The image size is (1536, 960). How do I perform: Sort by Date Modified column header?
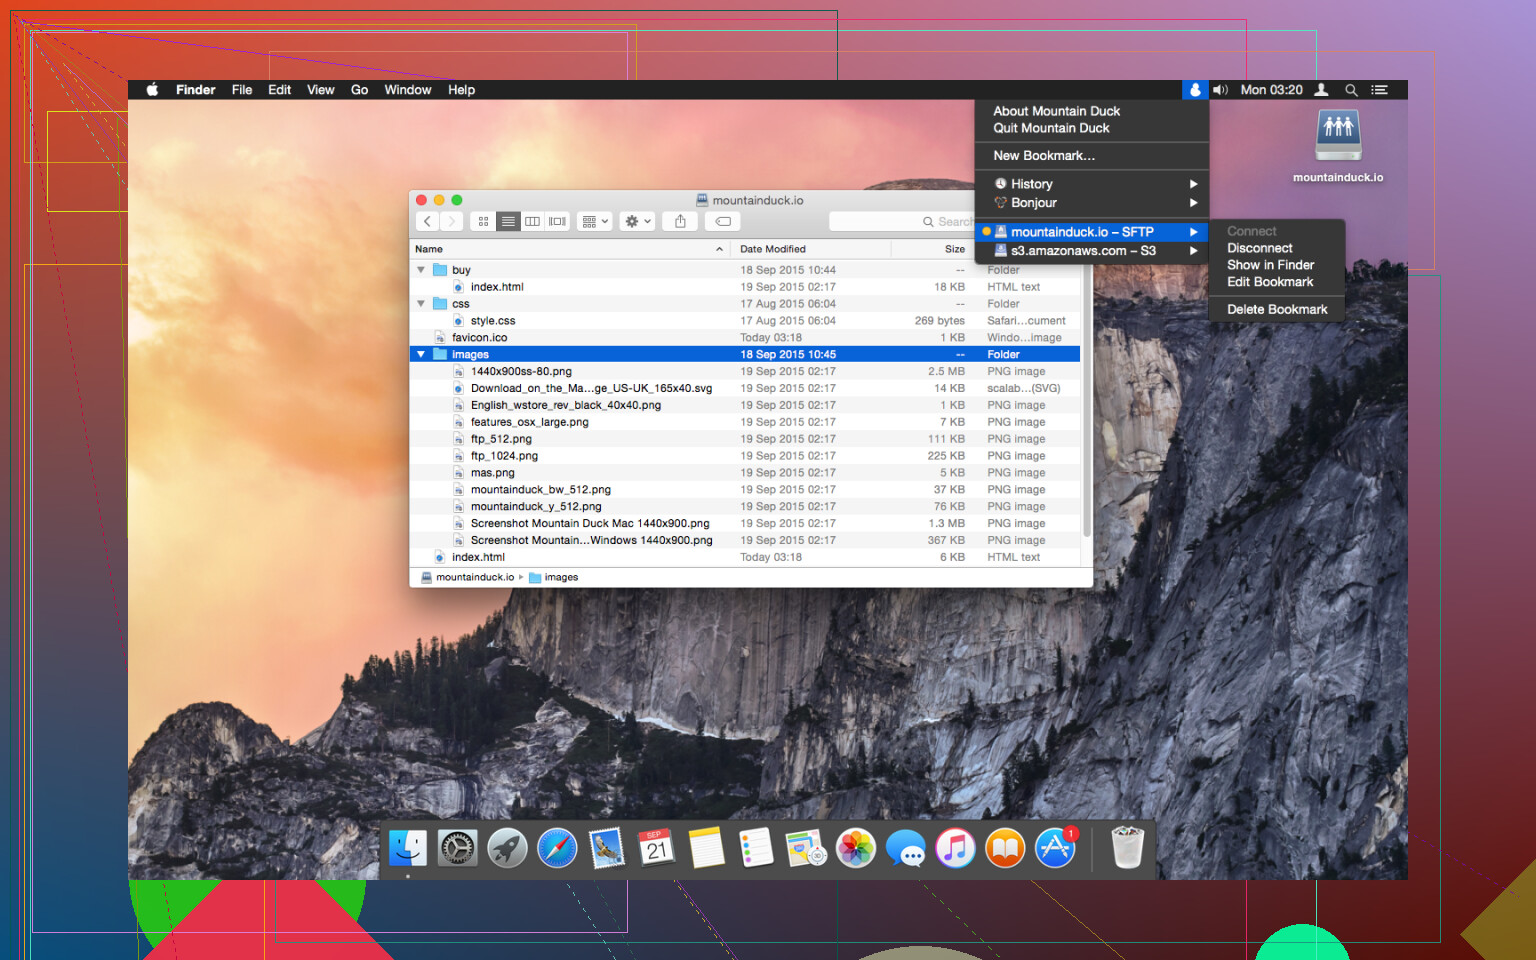[773, 249]
